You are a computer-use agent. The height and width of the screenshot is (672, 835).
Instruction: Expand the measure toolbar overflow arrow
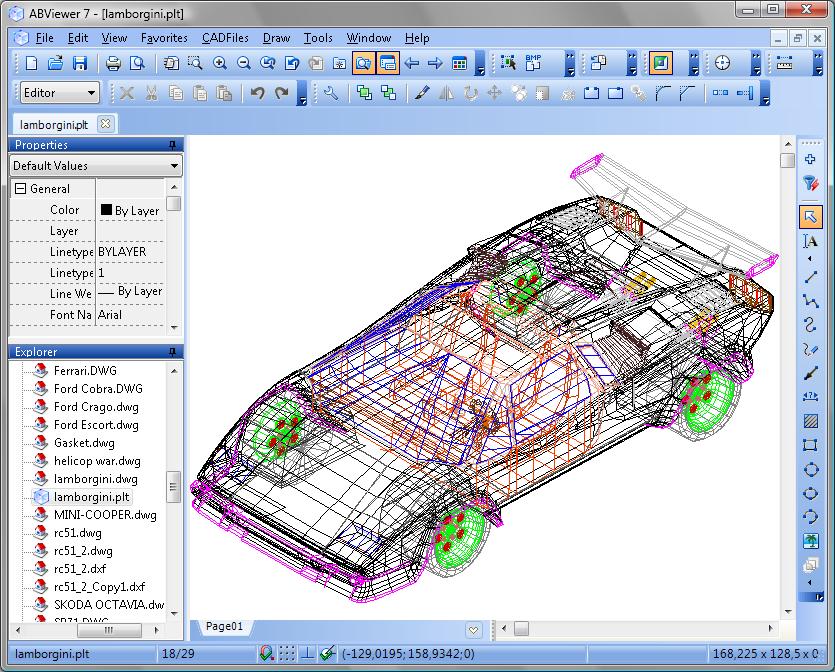click(x=818, y=63)
